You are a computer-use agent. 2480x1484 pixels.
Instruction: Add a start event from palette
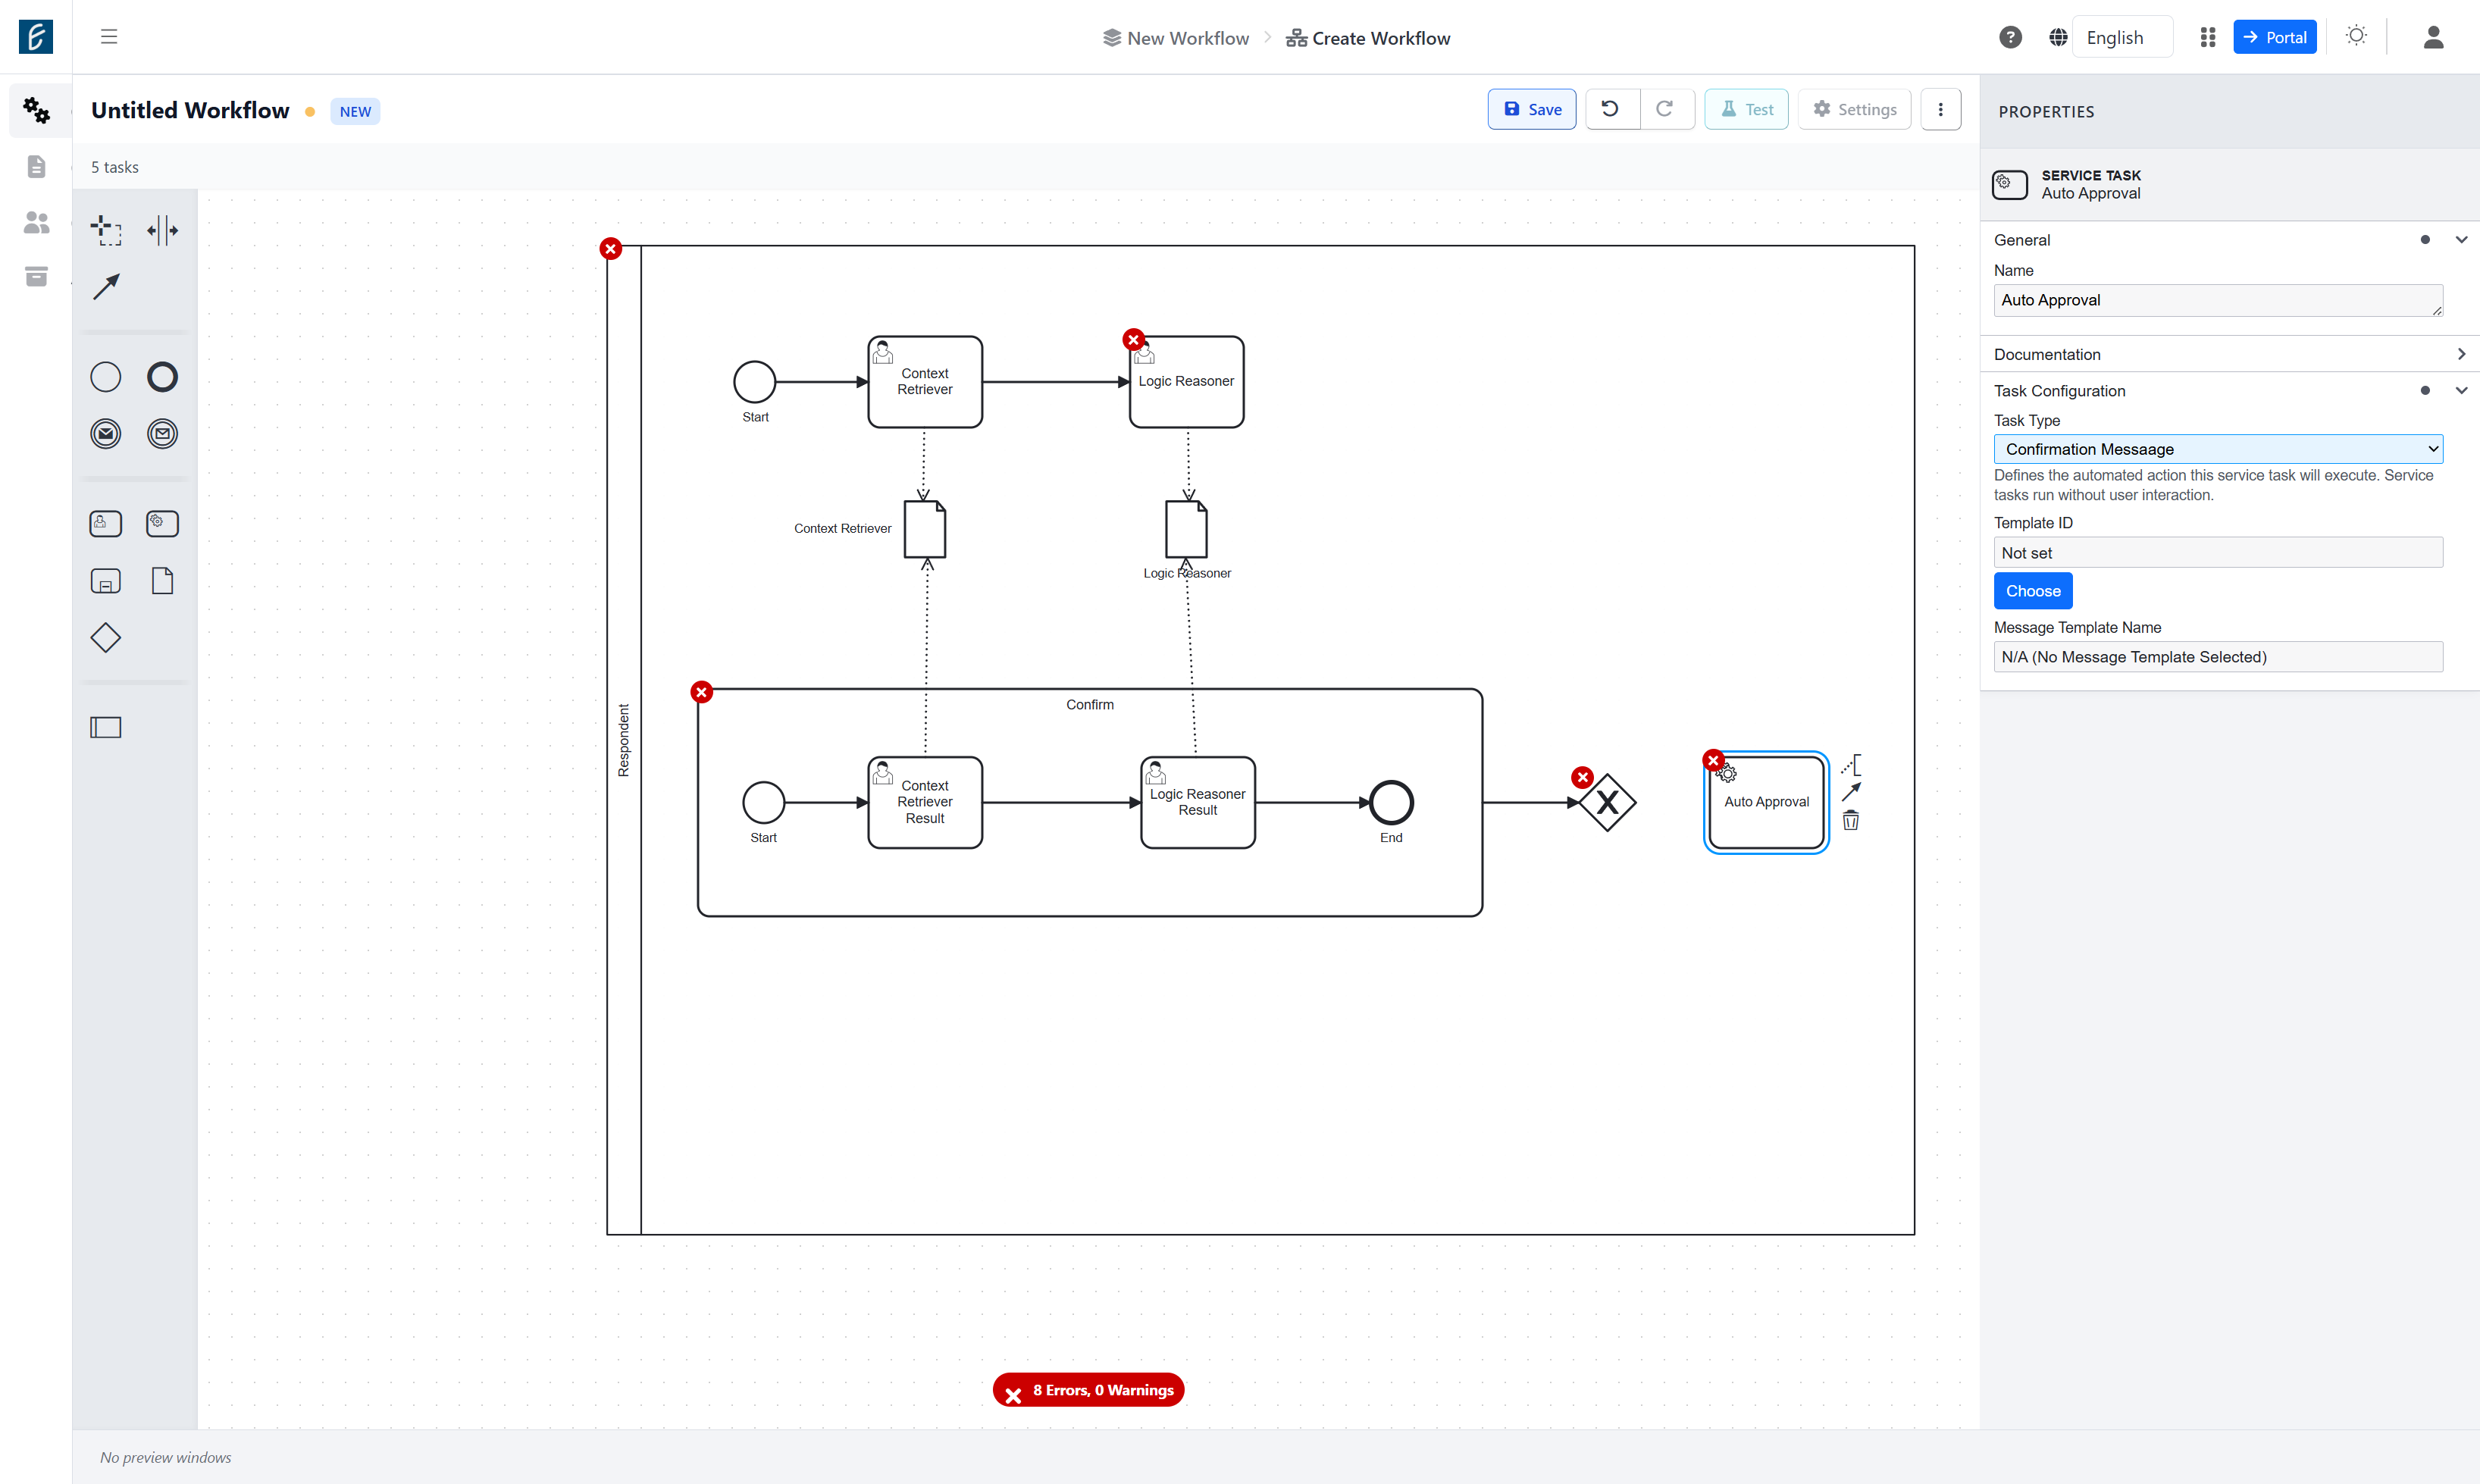pos(106,377)
